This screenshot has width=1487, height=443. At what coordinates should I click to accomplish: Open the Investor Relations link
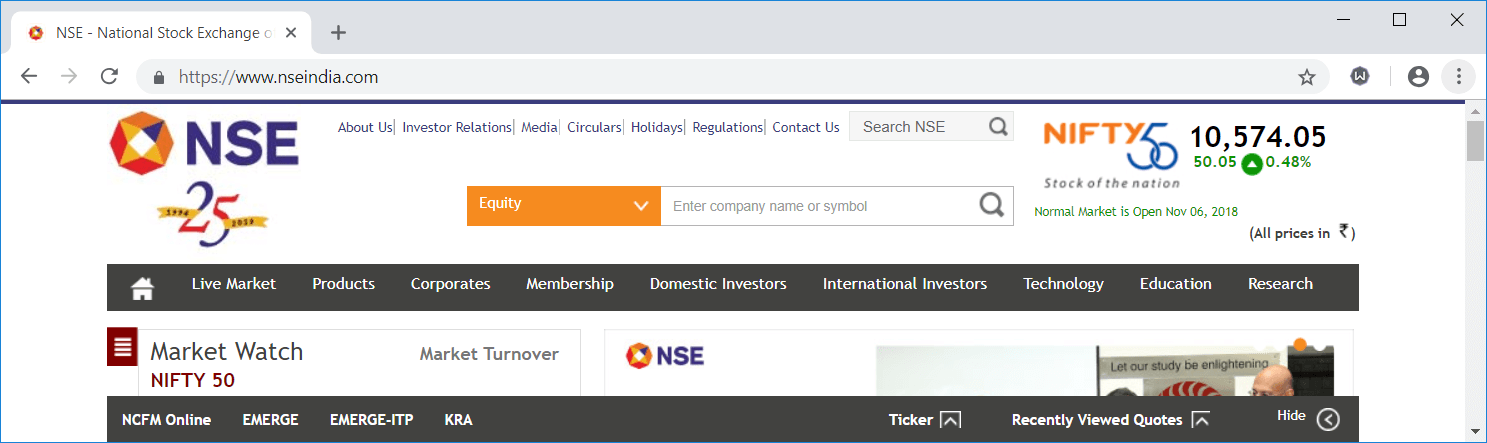457,127
